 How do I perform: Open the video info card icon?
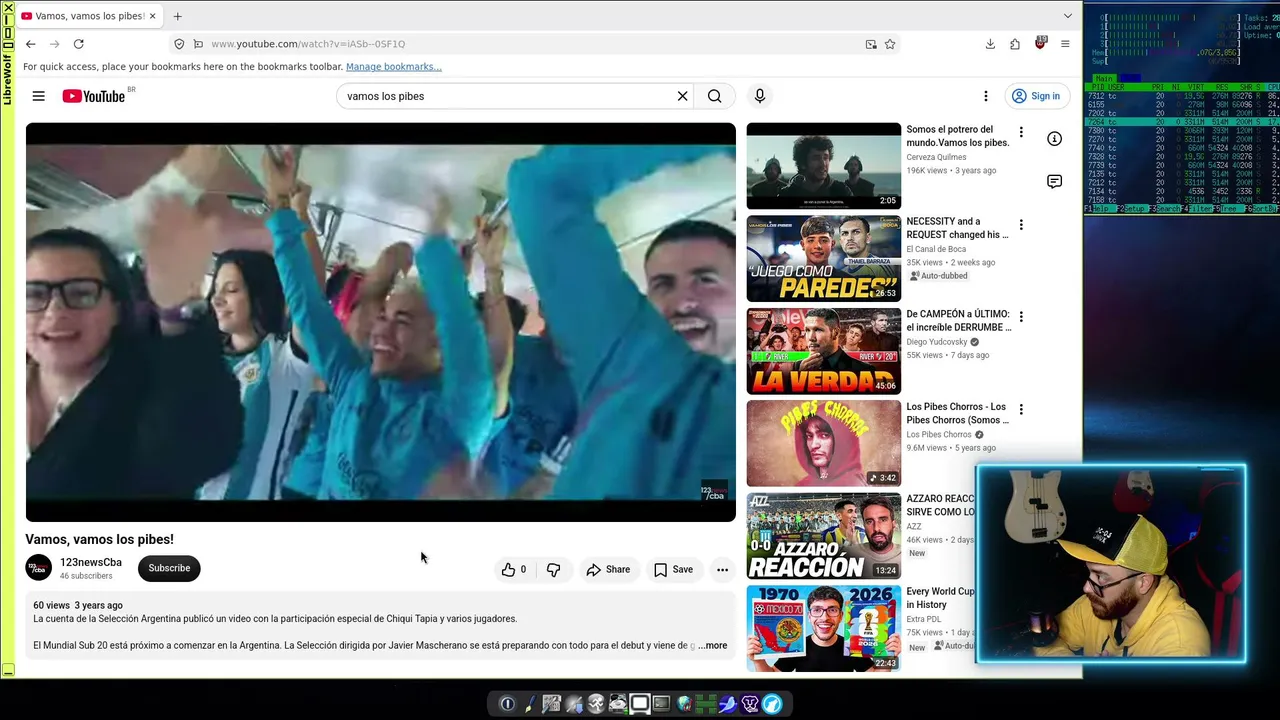1054,139
